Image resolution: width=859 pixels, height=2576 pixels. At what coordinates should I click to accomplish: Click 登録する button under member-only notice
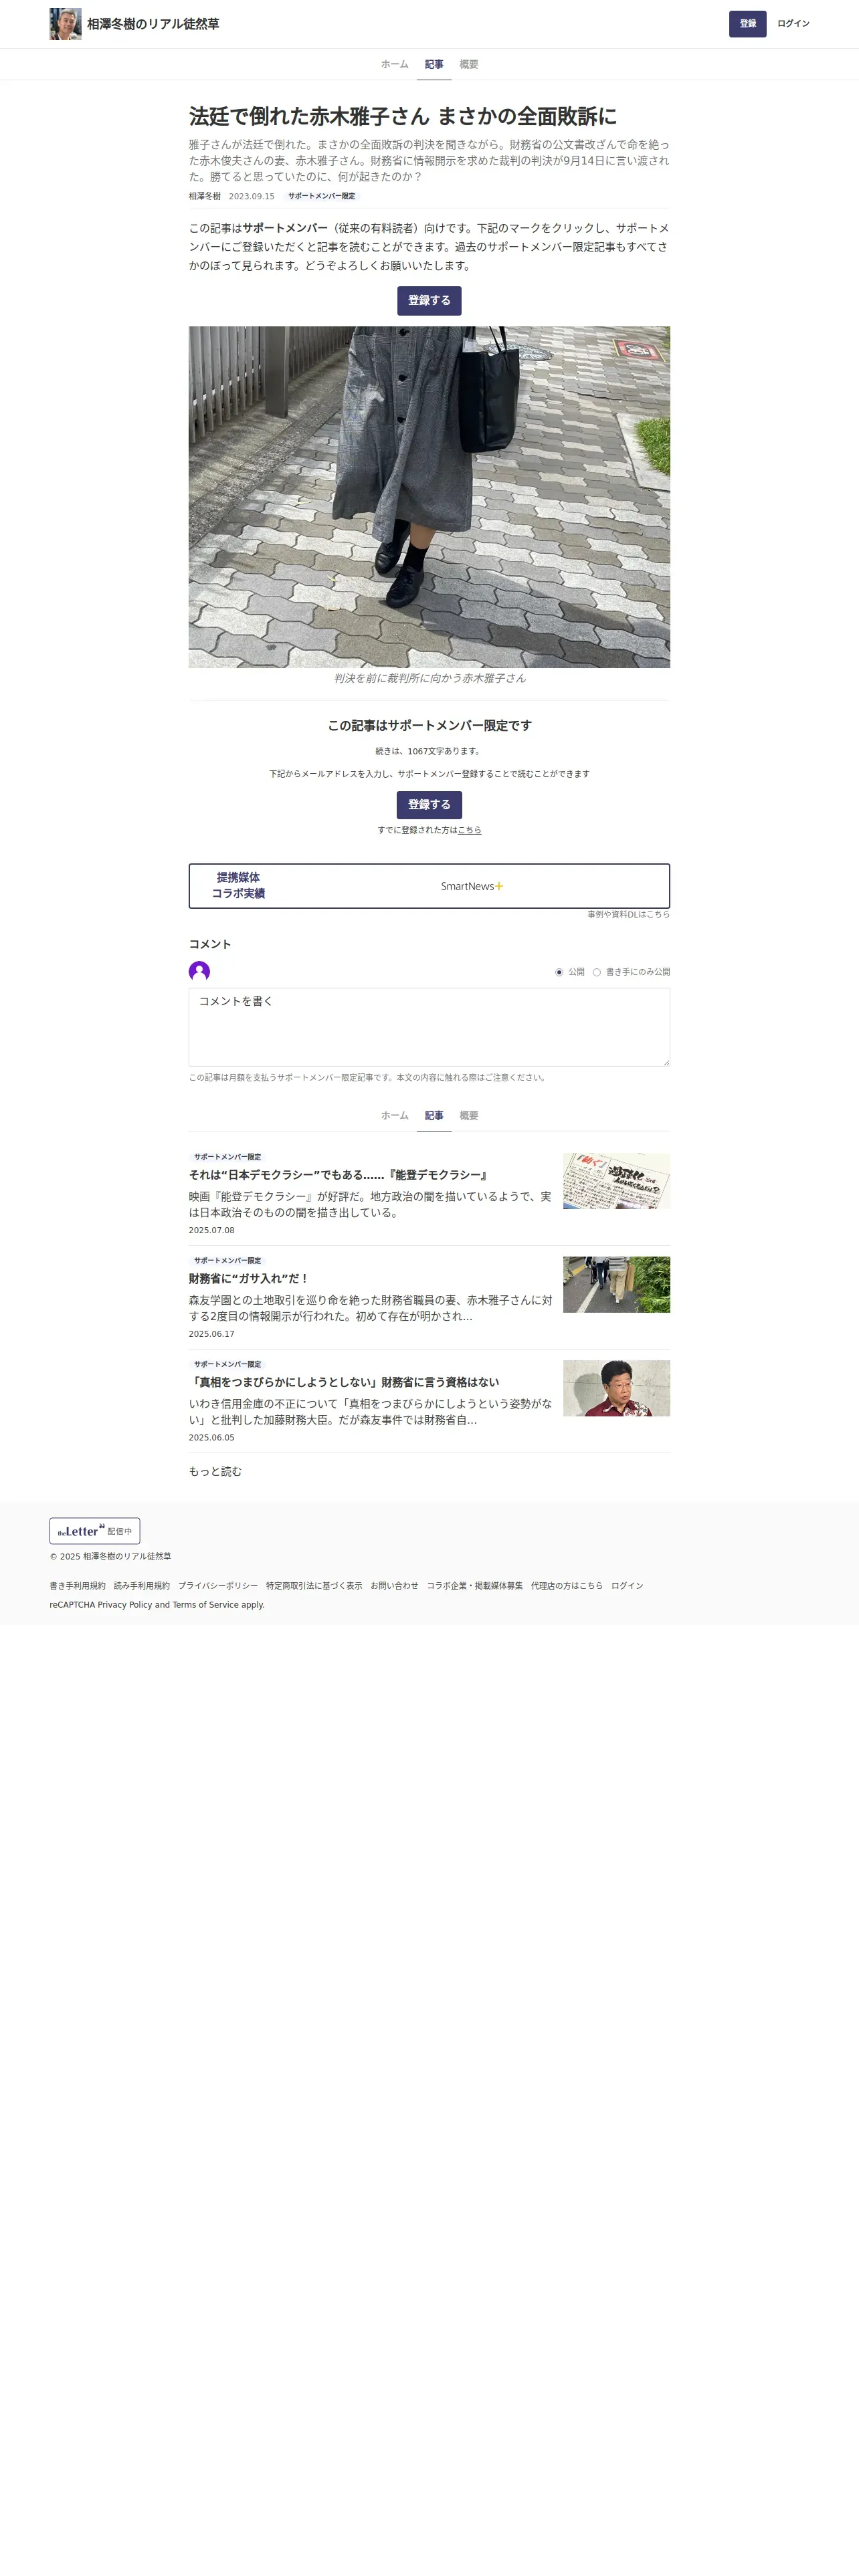429,804
